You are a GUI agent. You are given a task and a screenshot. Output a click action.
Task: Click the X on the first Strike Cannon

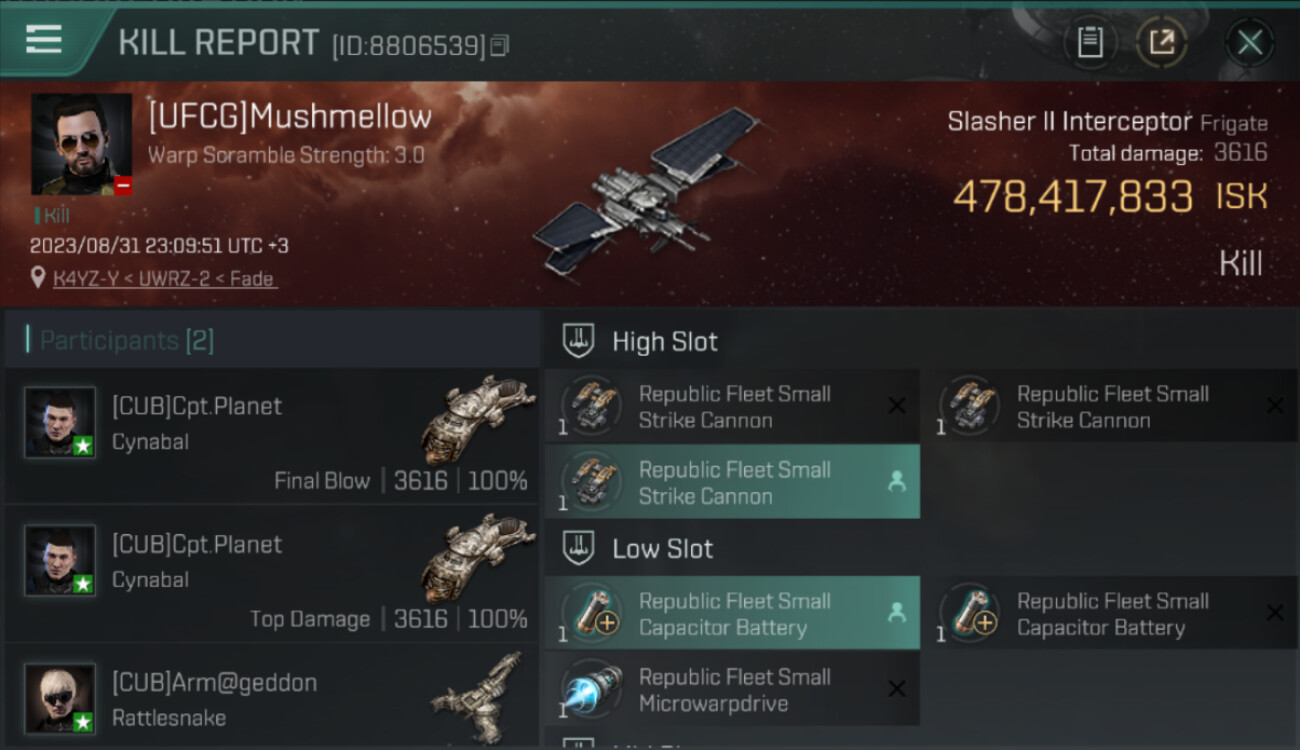(897, 406)
